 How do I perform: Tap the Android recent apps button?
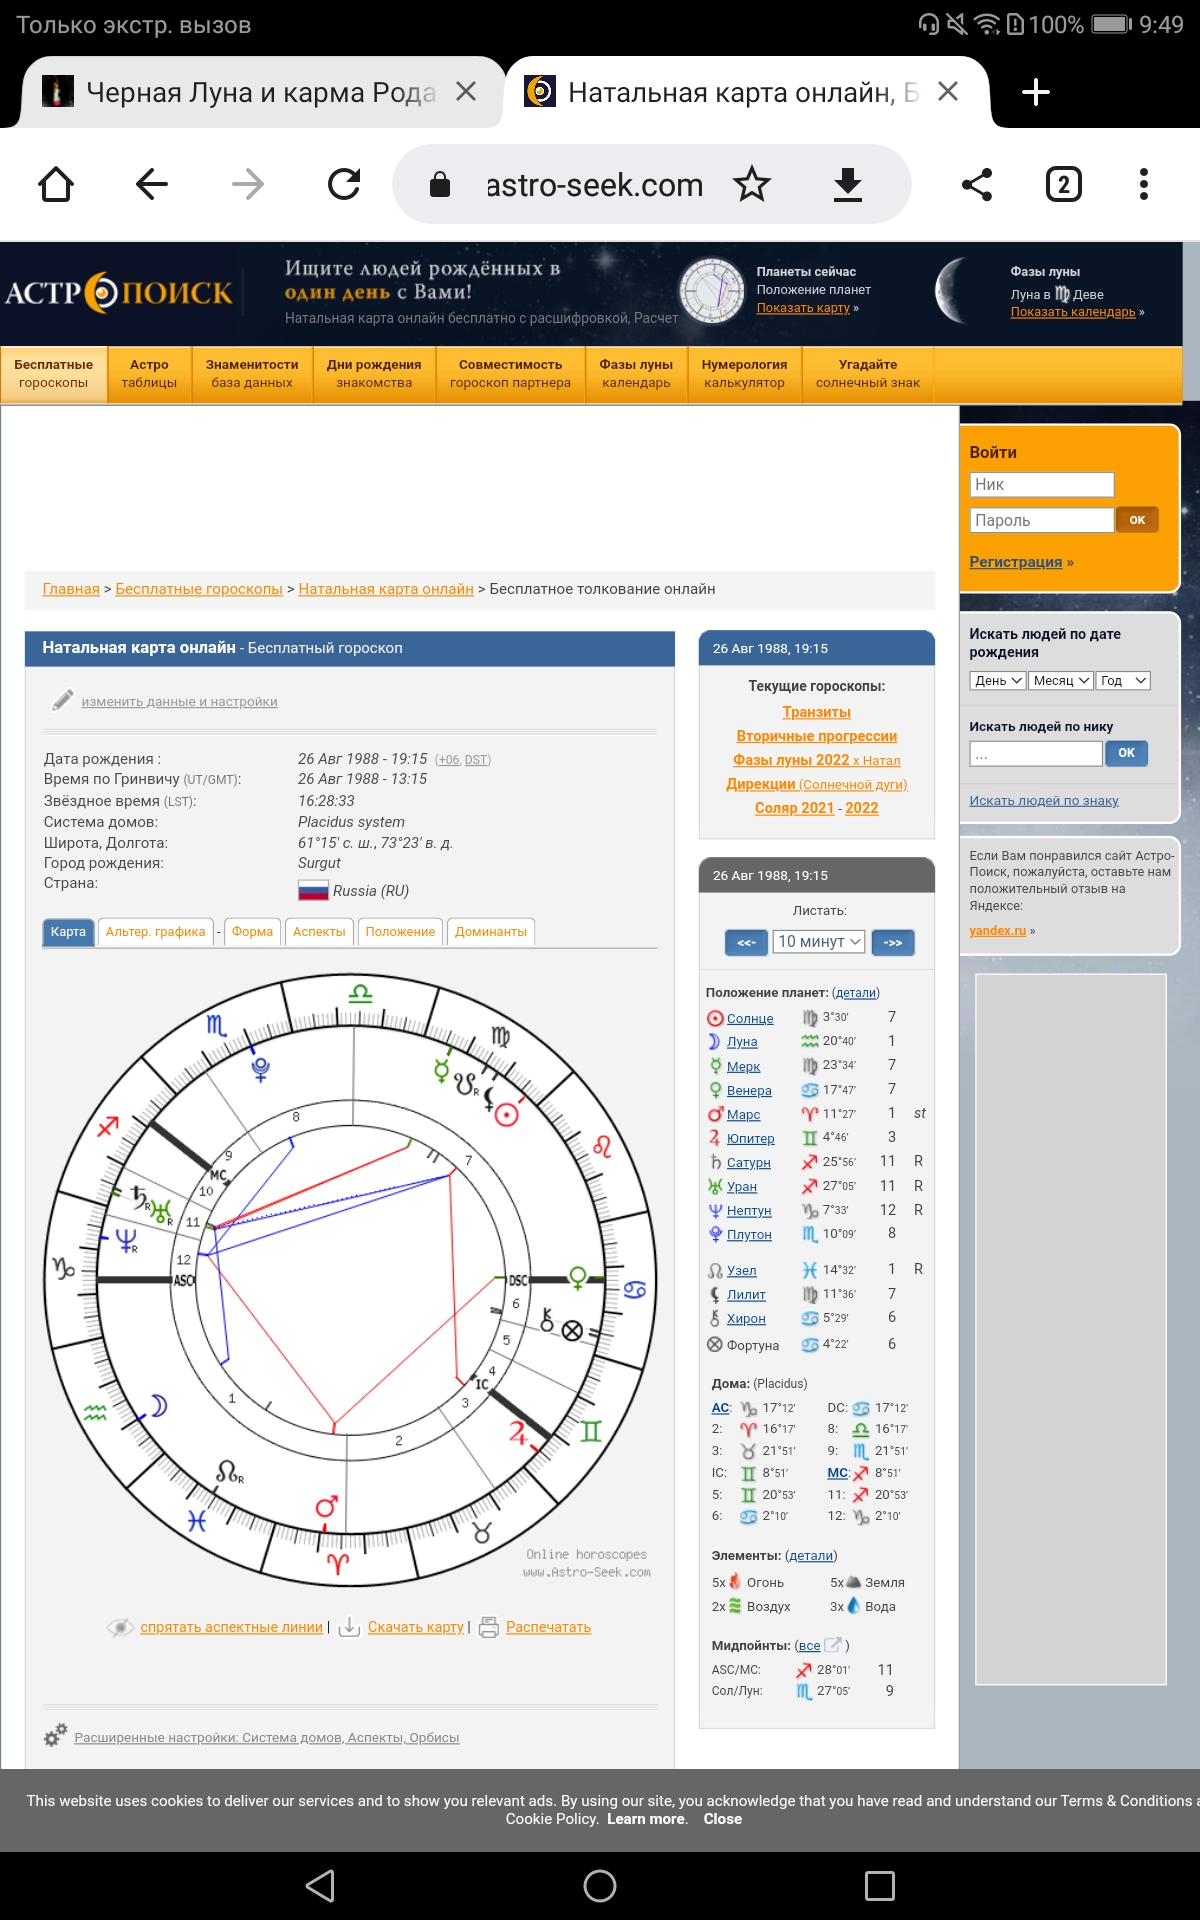click(x=880, y=1886)
